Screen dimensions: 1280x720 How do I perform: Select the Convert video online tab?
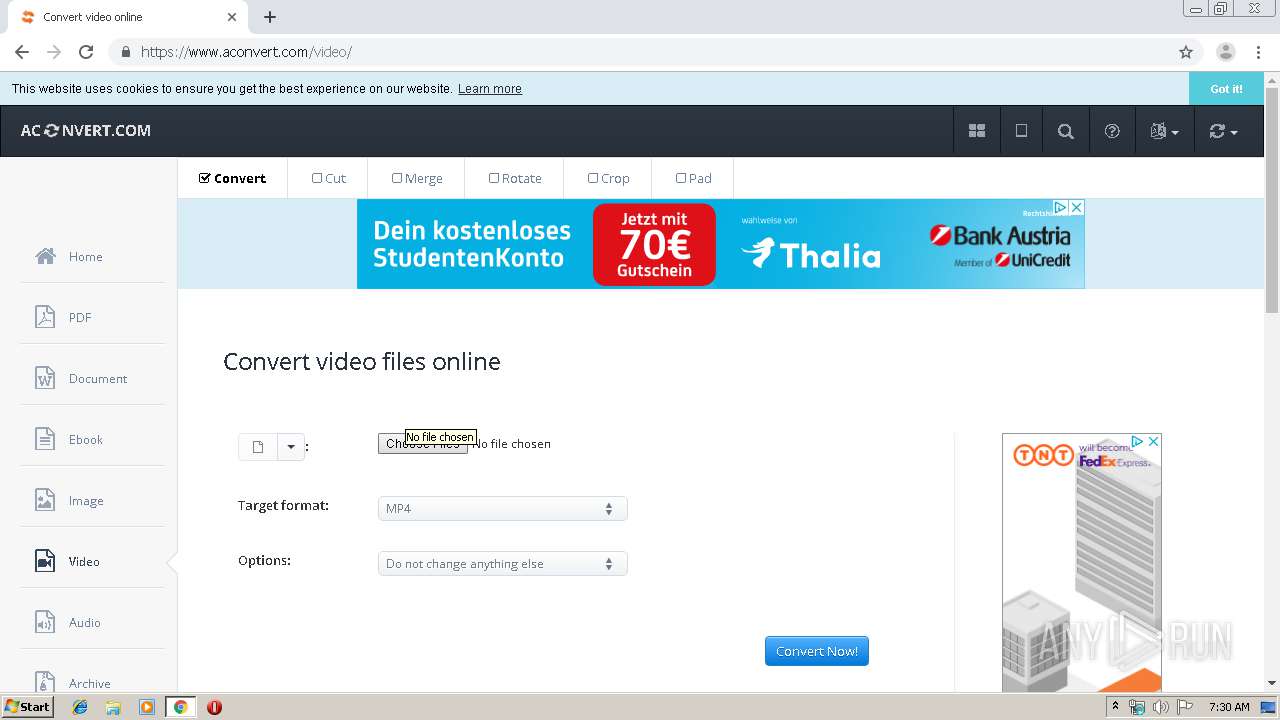(x=128, y=17)
